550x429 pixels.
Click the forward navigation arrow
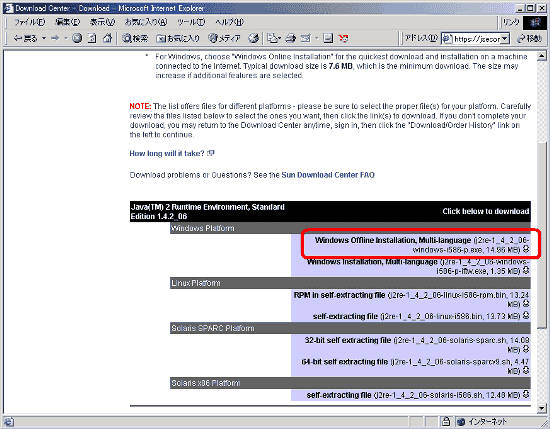point(55,38)
